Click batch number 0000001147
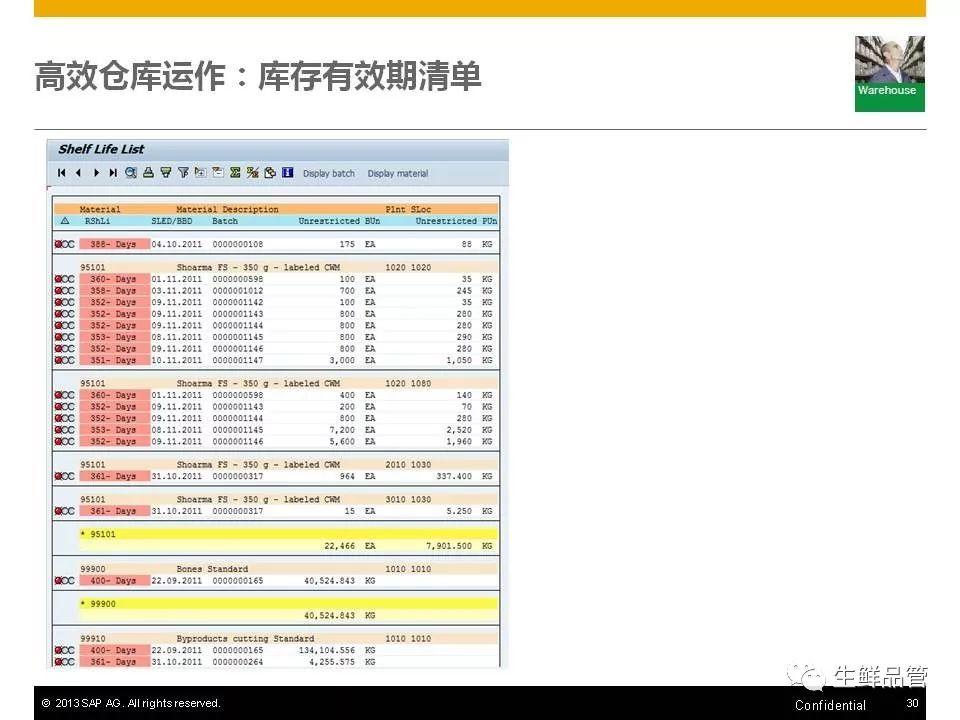This screenshot has height=720, width=960. 237,360
